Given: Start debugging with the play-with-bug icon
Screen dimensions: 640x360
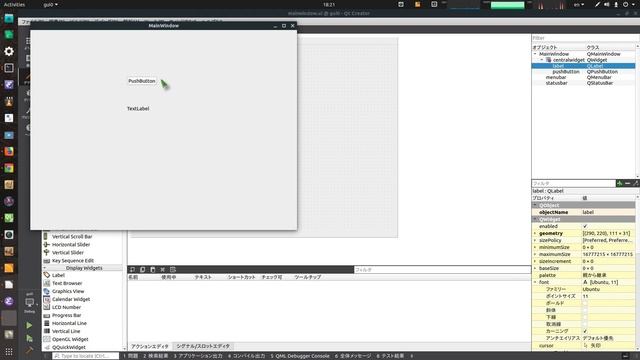Looking at the screenshot, I should (x=29, y=338).
